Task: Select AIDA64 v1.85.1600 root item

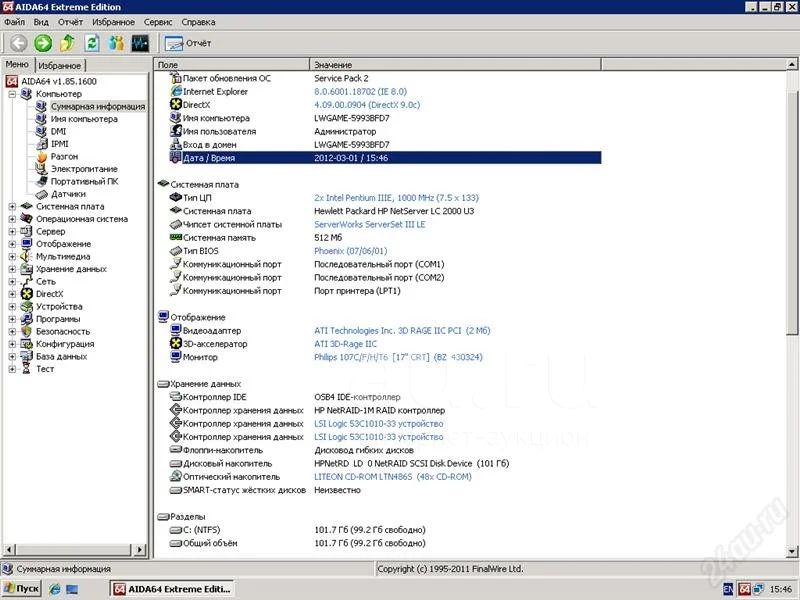Action: coord(59,81)
